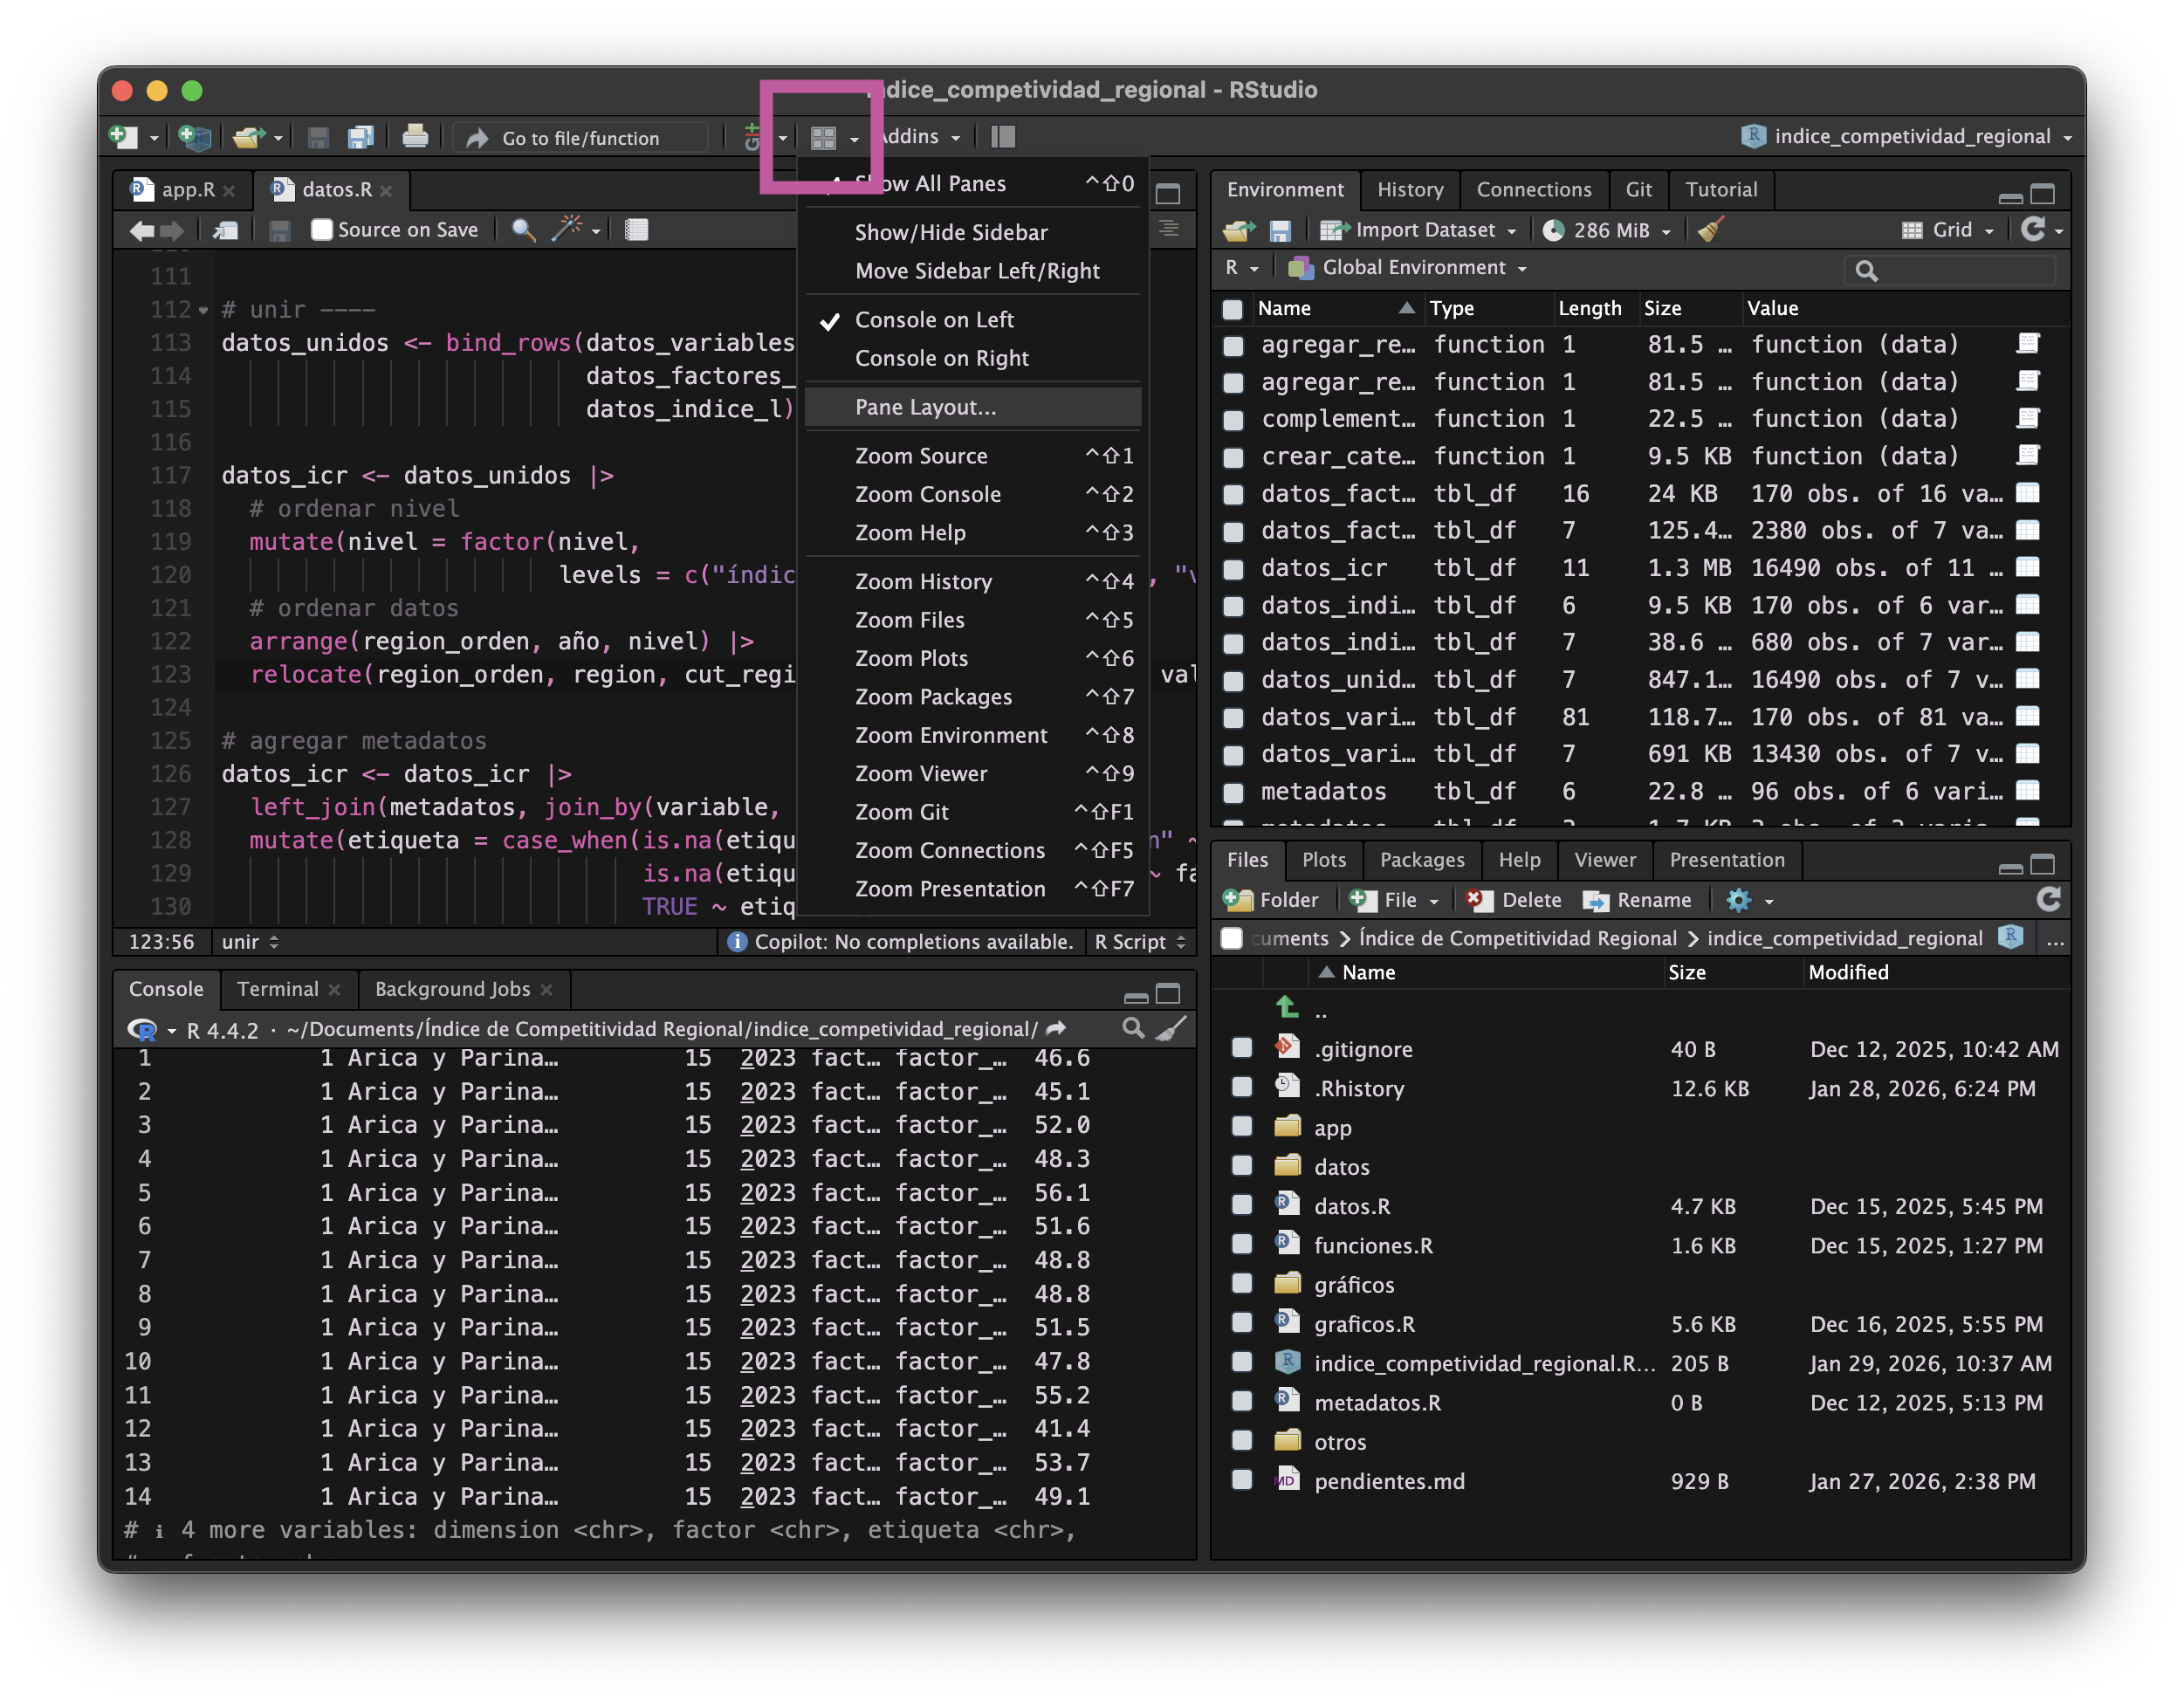This screenshot has width=2184, height=1702.
Task: Click the print file icon in toolbar
Action: [415, 137]
